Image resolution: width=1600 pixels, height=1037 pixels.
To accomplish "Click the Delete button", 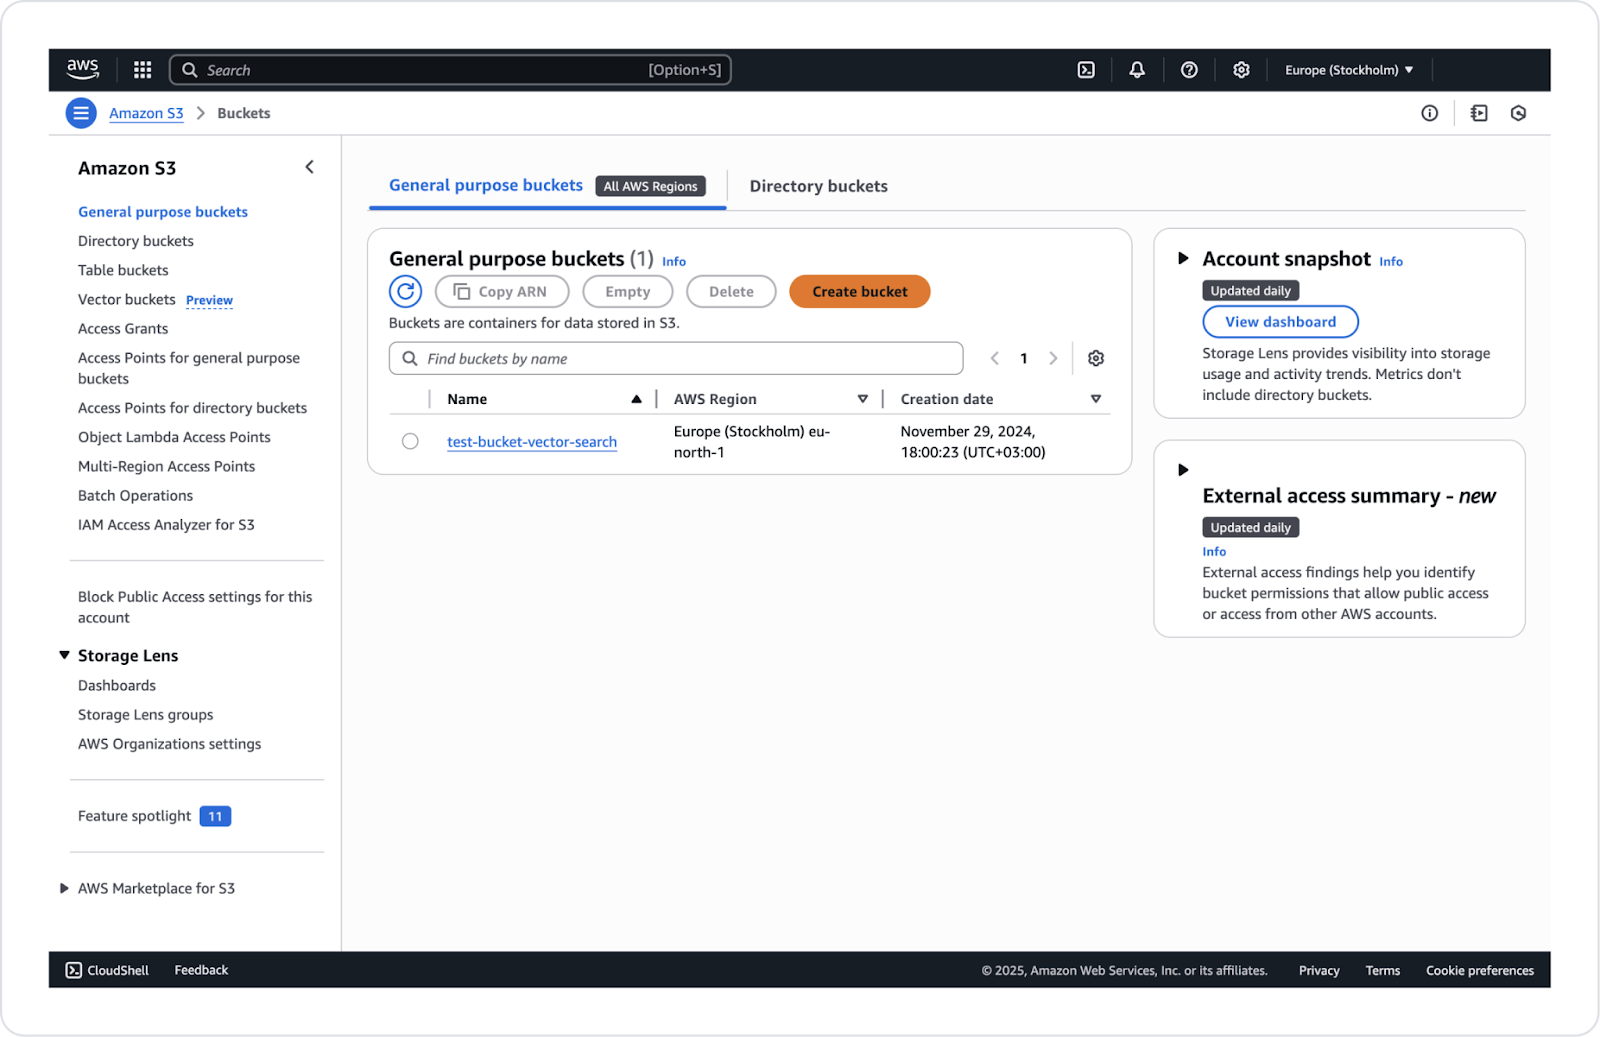I will pos(731,291).
